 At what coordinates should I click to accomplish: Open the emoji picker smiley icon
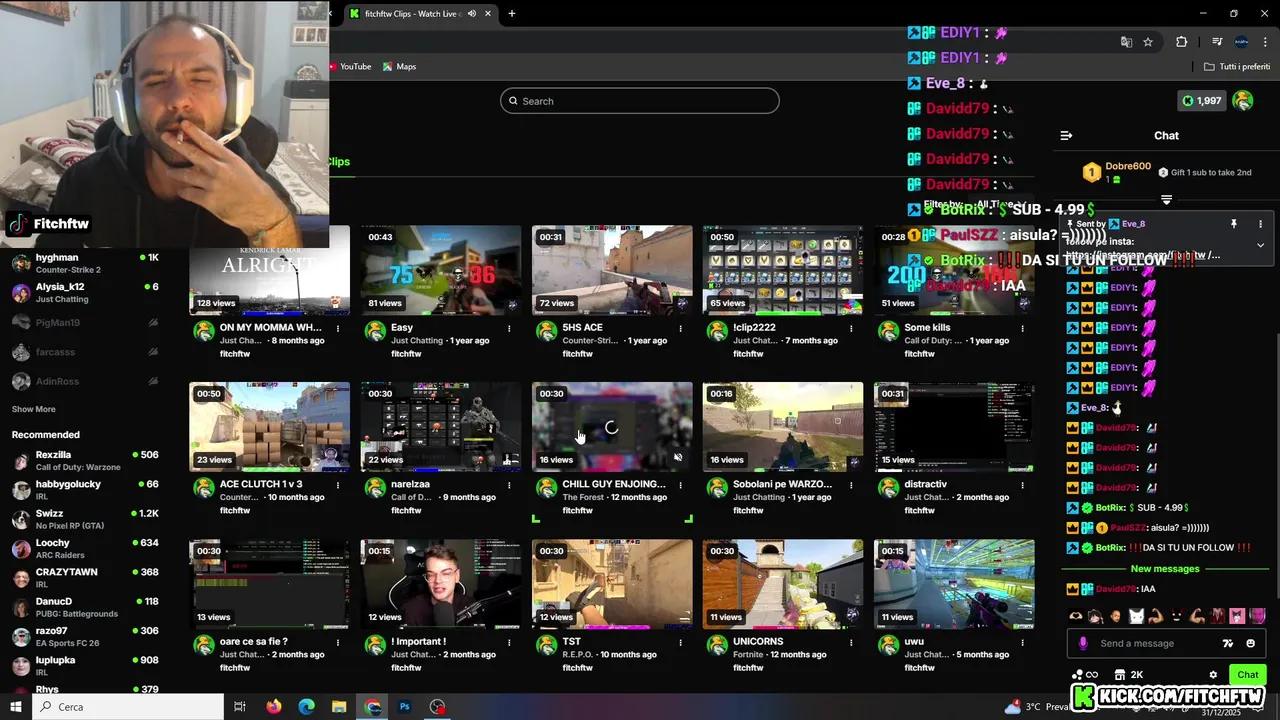[x=1251, y=643]
